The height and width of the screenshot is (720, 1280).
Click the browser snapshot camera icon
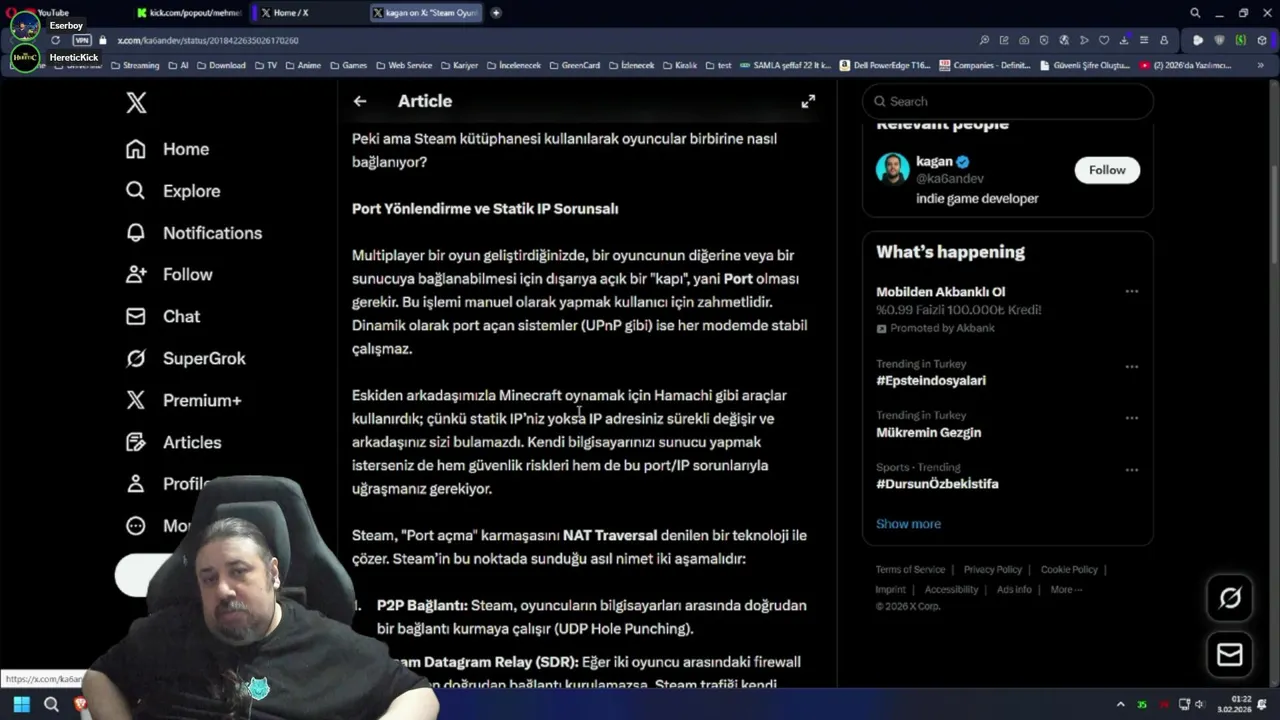[x=1024, y=40]
